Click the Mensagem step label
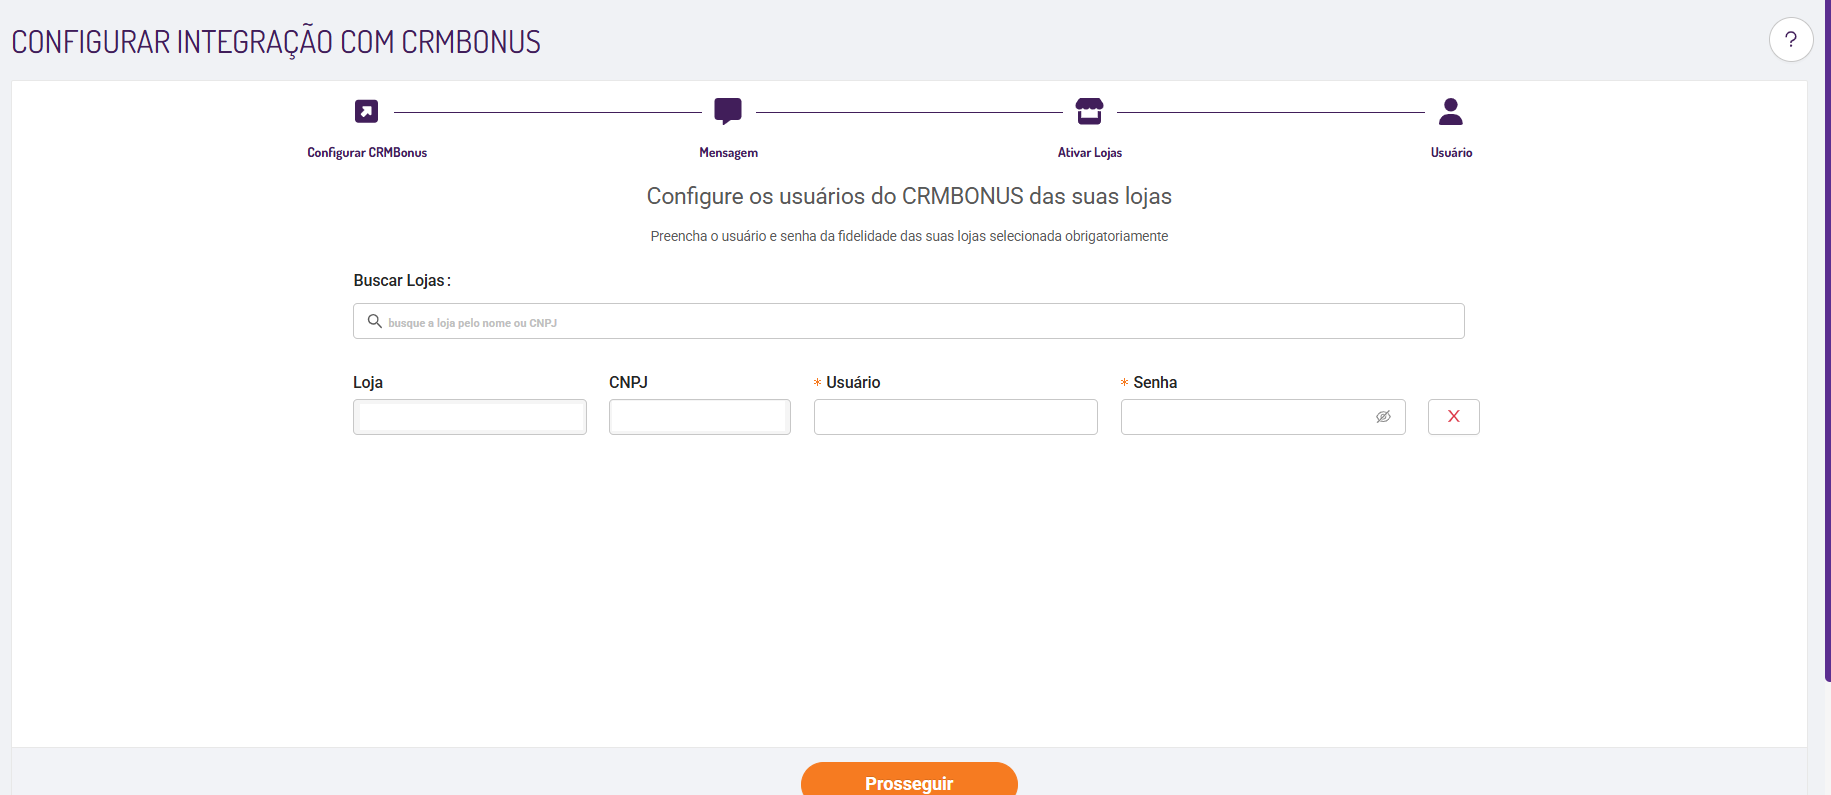 (x=728, y=153)
